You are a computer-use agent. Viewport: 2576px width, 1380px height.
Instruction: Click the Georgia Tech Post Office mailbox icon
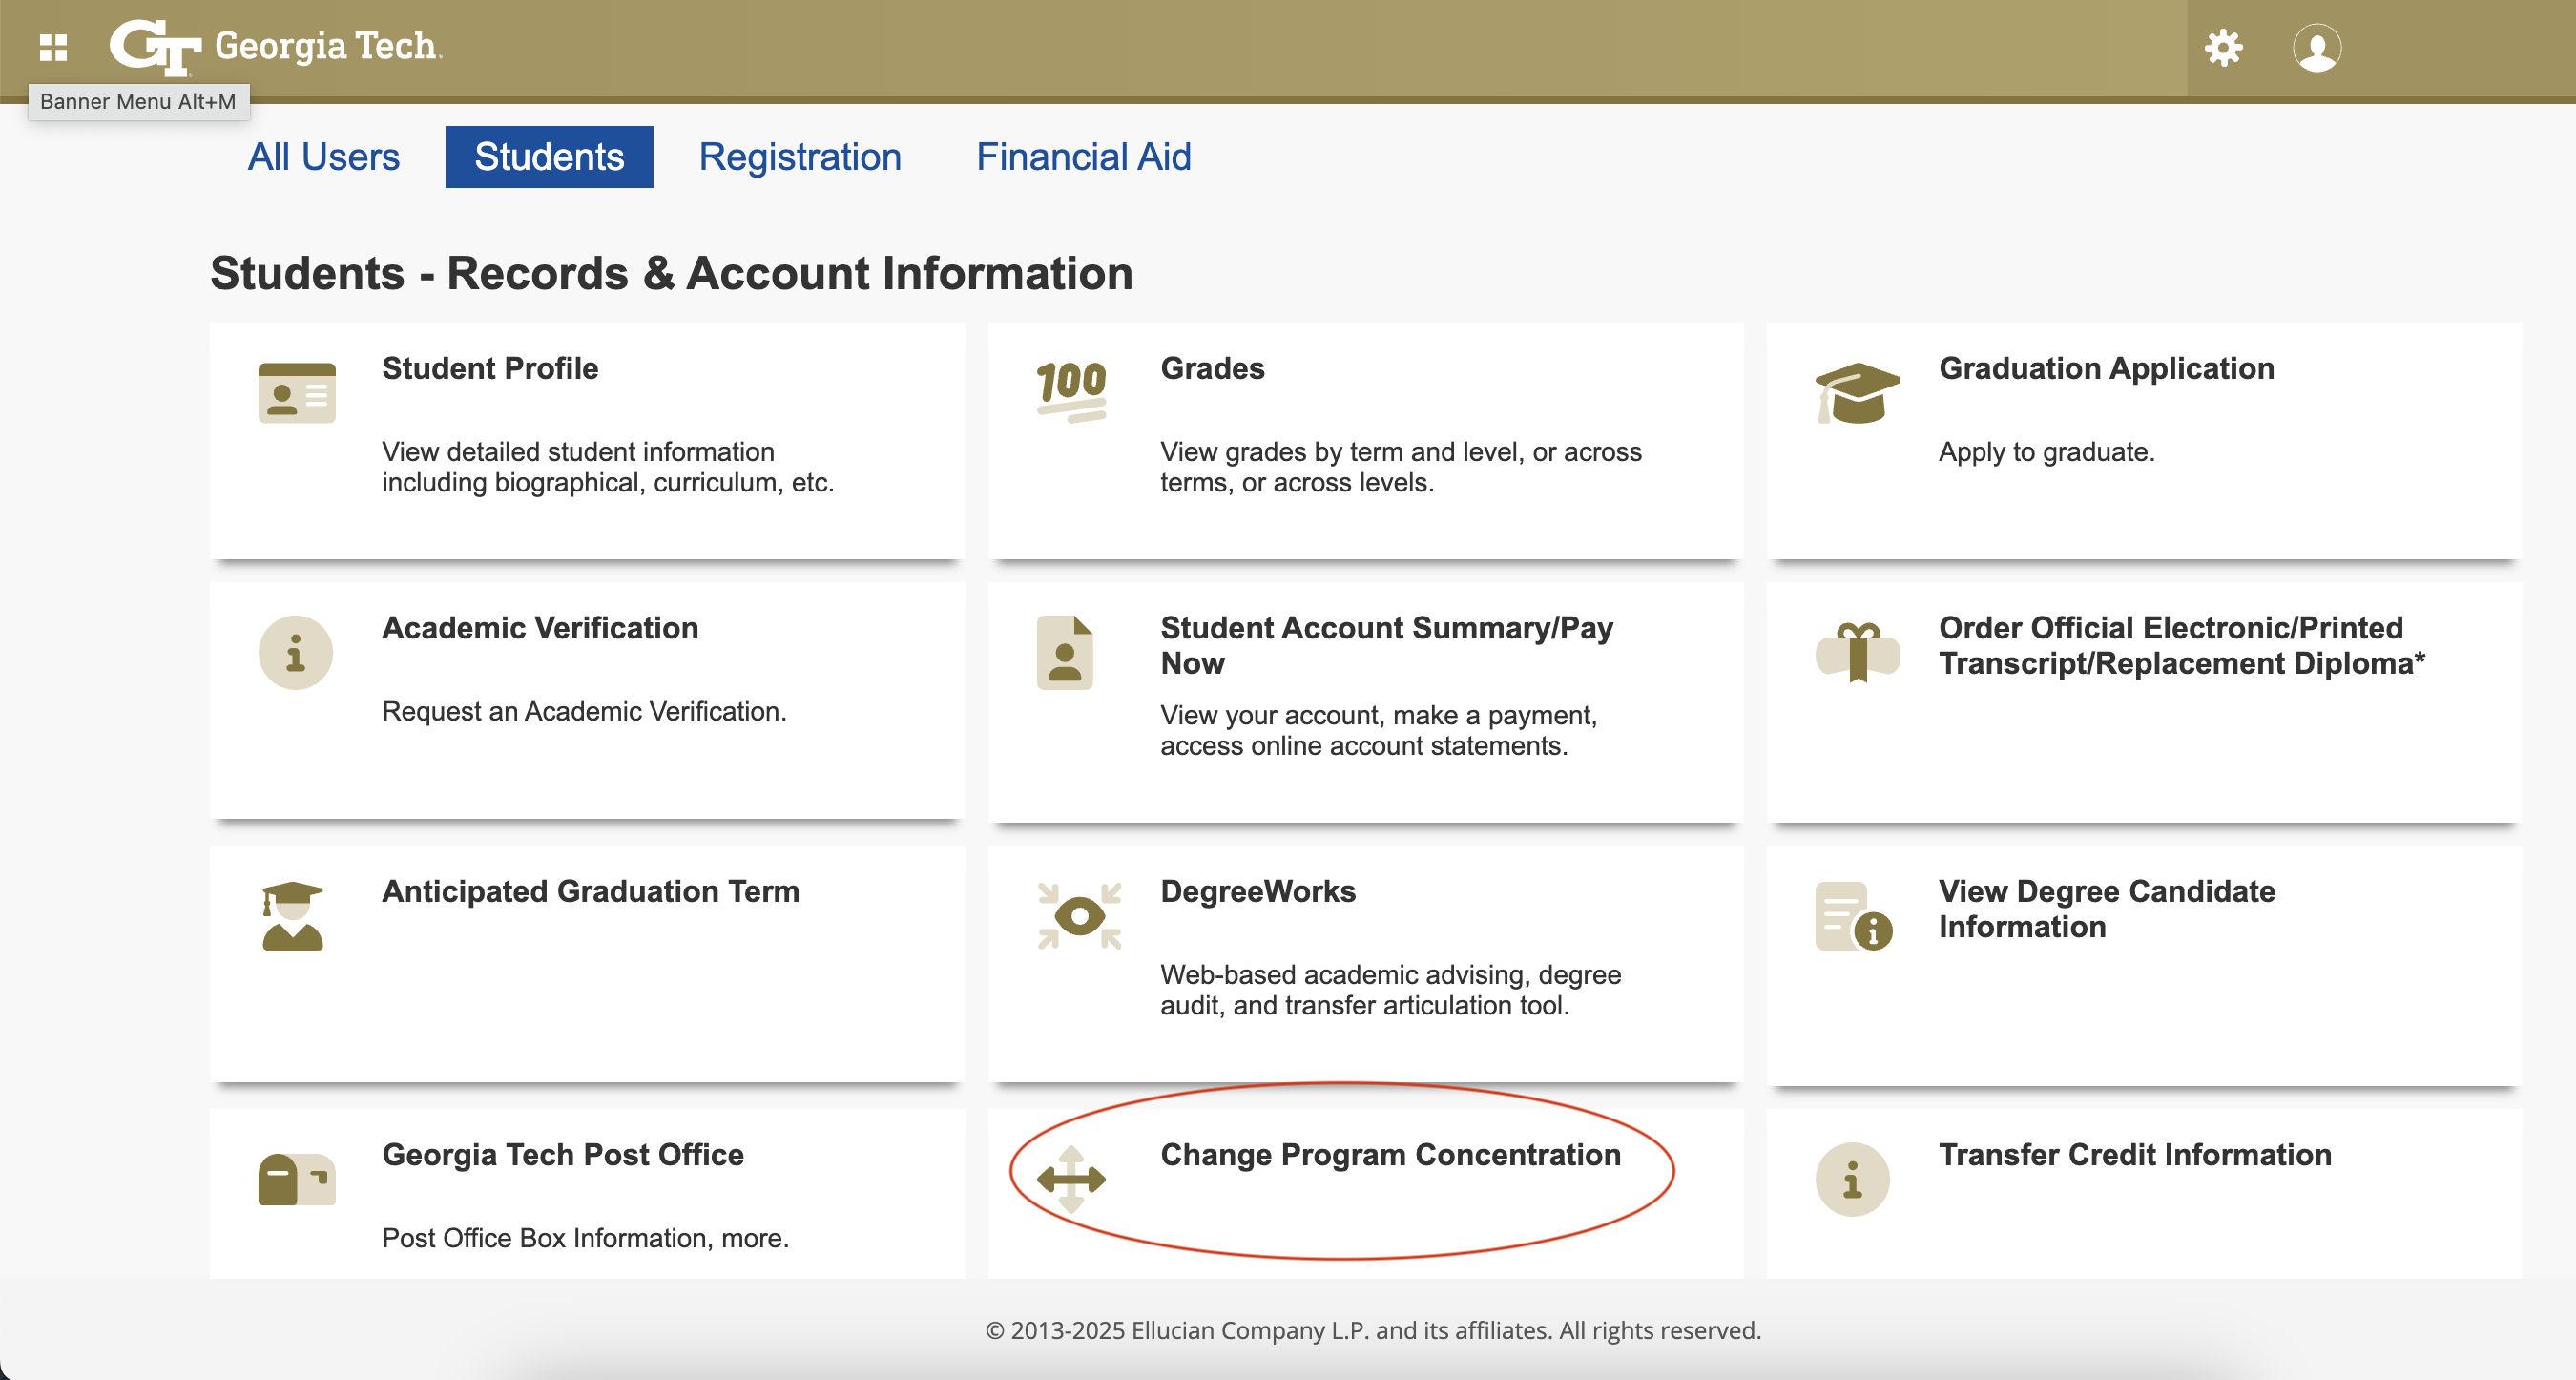click(x=296, y=1179)
